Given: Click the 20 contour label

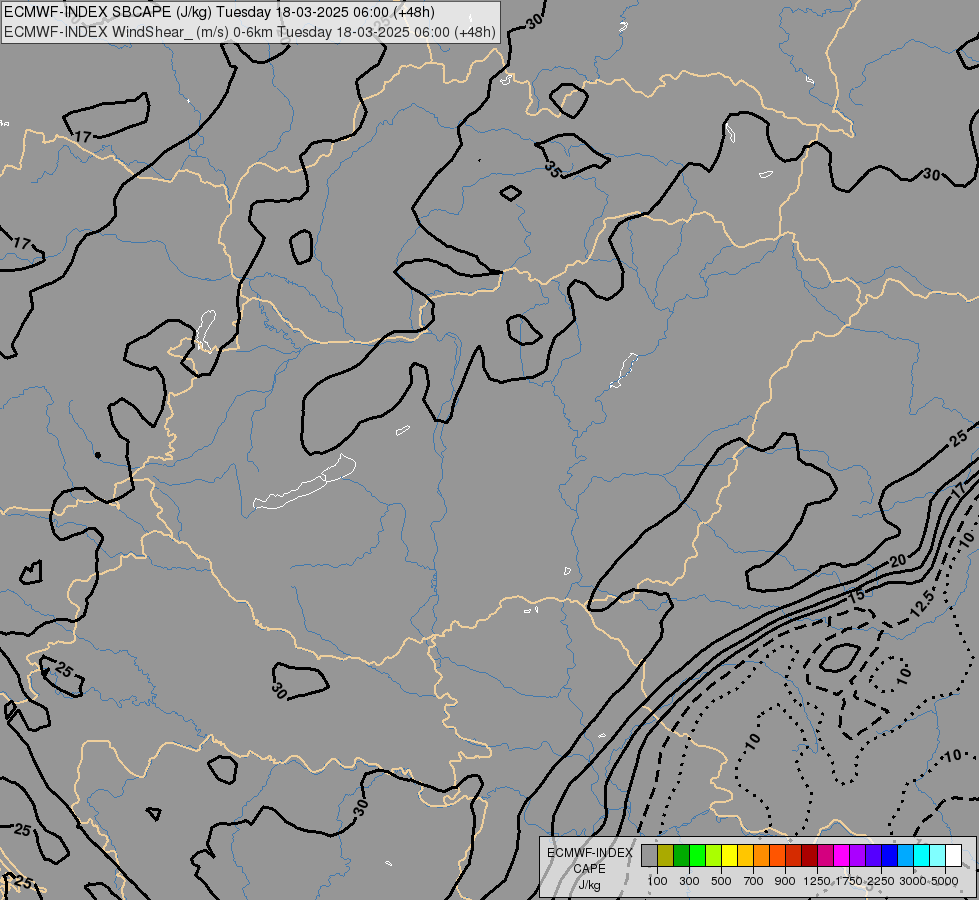Looking at the screenshot, I should (898, 561).
